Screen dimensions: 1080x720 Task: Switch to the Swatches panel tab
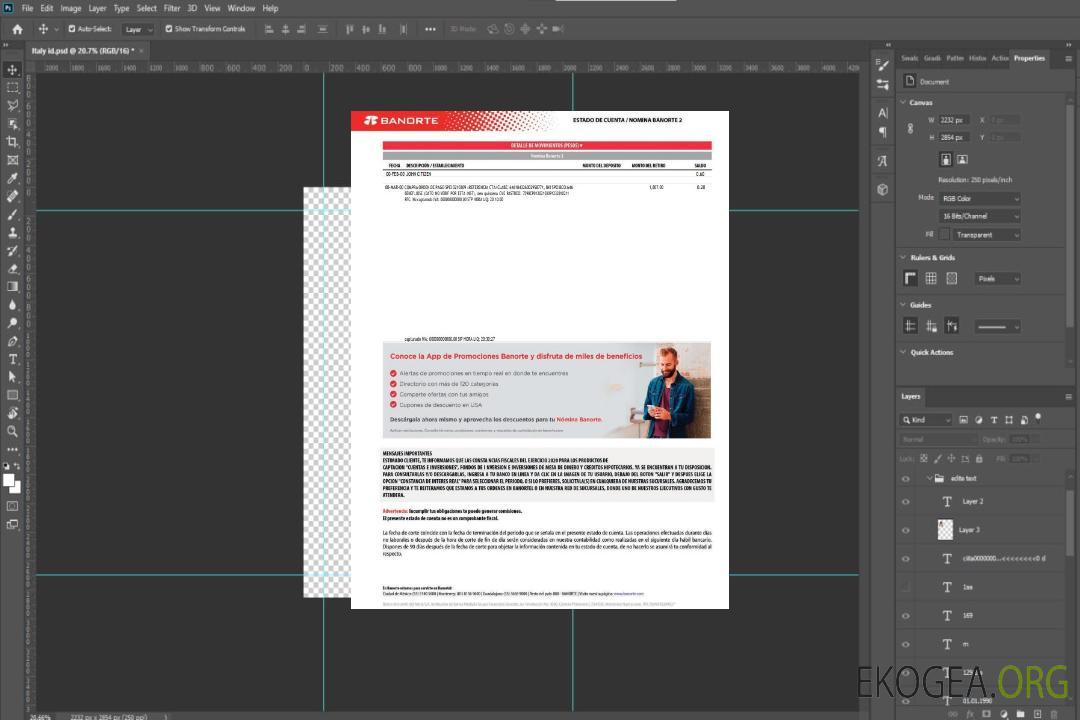click(x=909, y=58)
